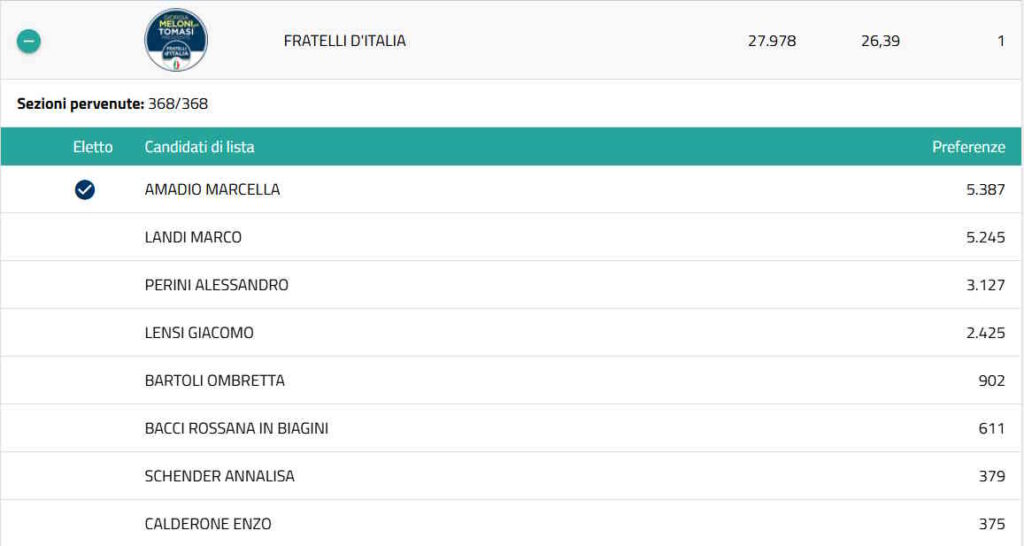
Task: Collapse the Fratelli d'Italia list row
Action: pos(29,42)
